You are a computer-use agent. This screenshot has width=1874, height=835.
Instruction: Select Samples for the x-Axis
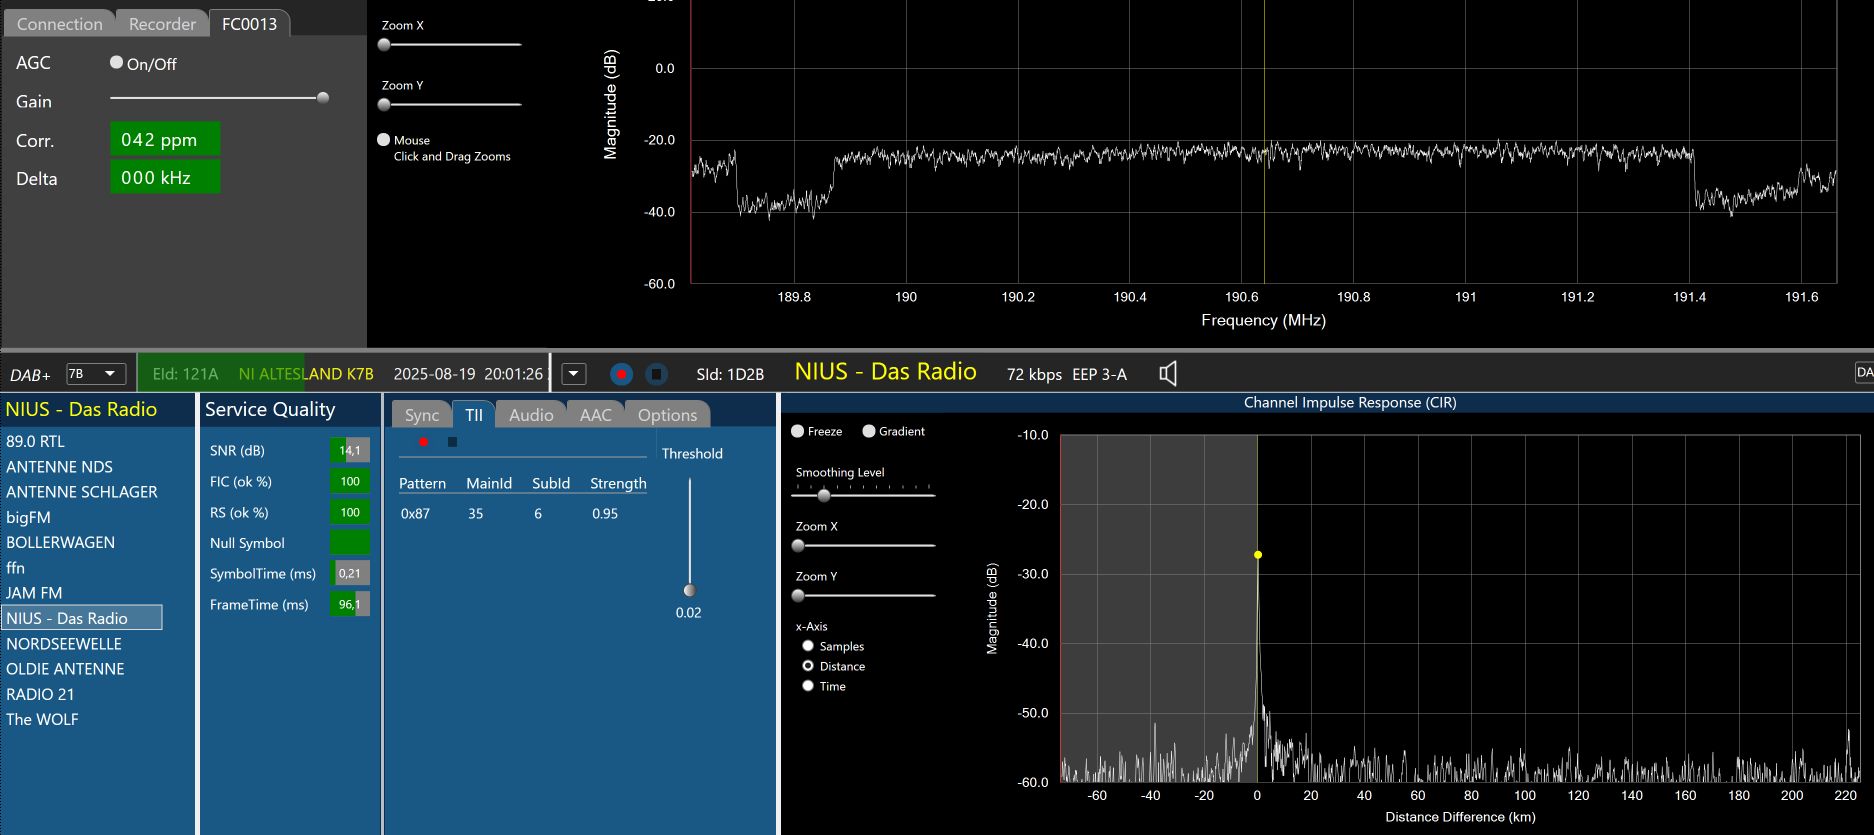pyautogui.click(x=808, y=646)
